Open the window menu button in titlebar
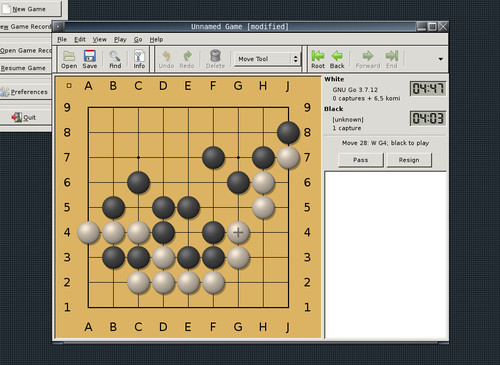Image resolution: width=500 pixels, height=365 pixels. coord(58,26)
